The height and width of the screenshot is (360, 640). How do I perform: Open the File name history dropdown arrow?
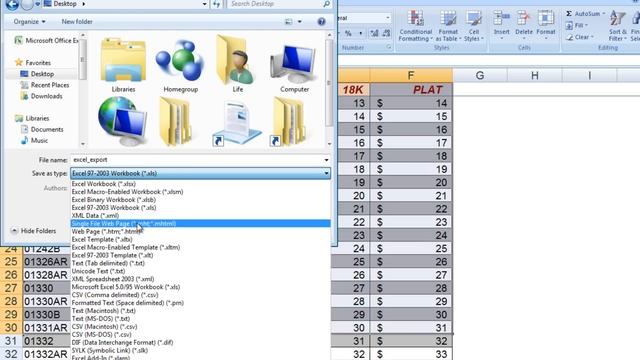tap(326, 160)
